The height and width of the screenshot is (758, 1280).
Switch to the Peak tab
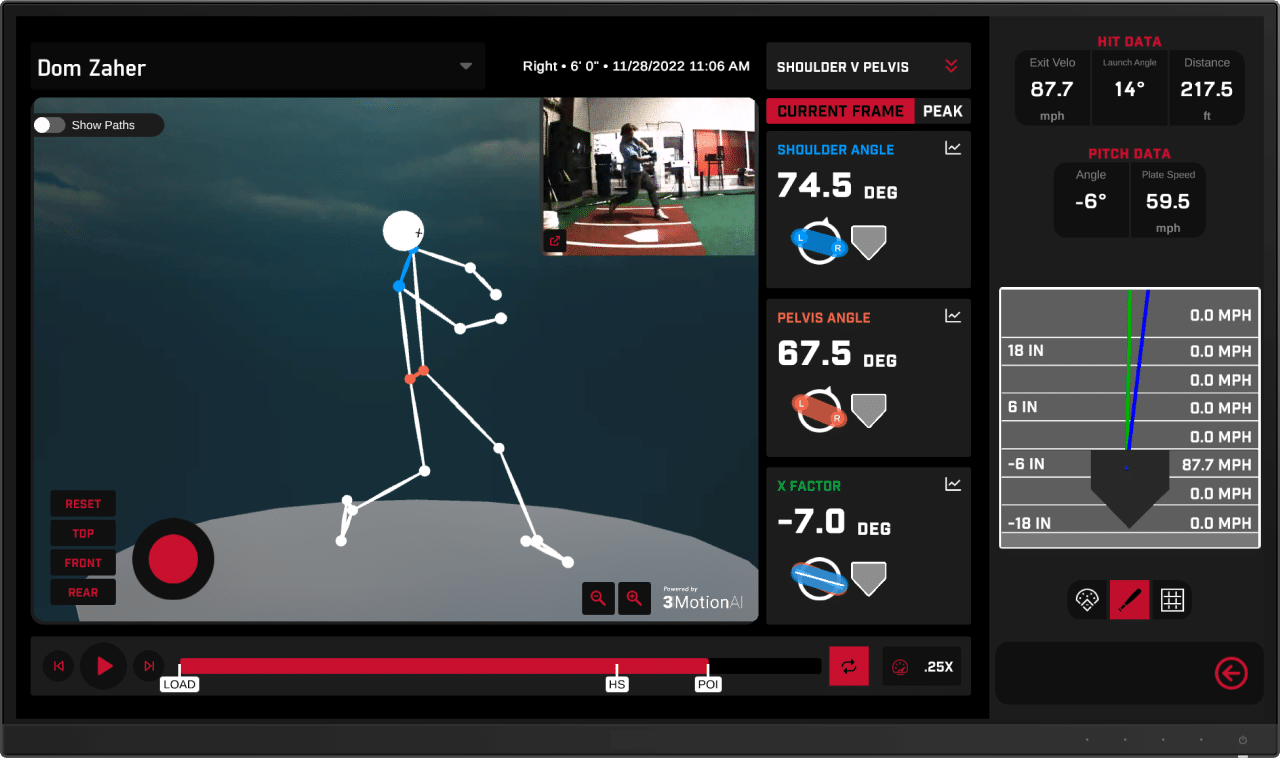coord(942,111)
